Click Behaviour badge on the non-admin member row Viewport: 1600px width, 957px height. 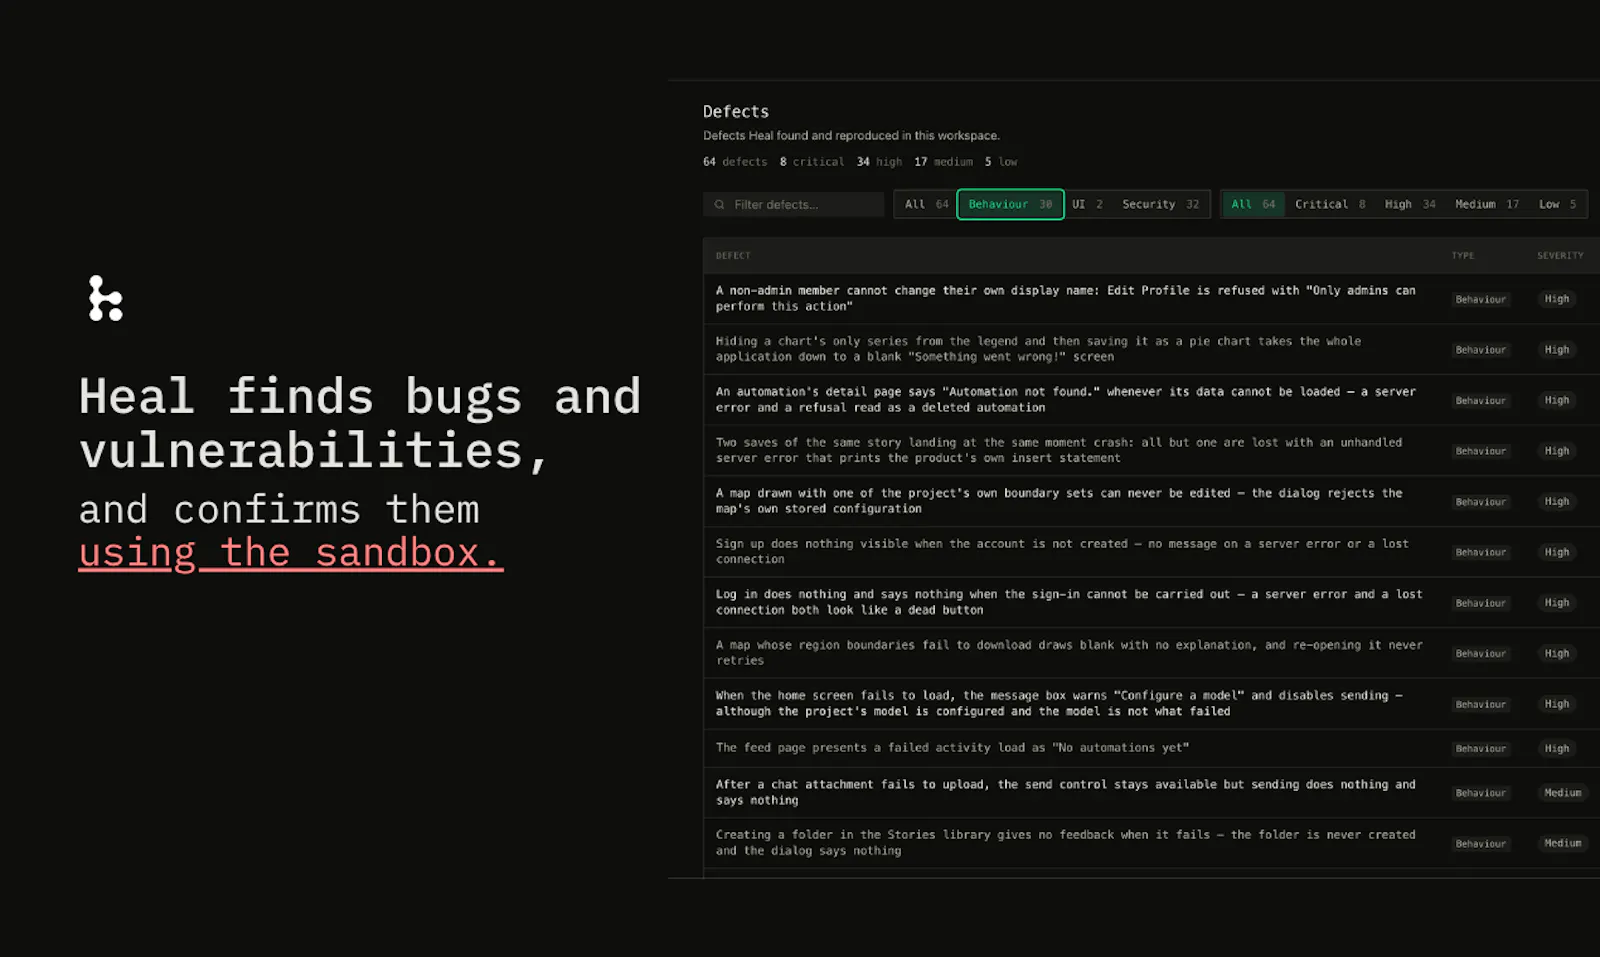click(1480, 300)
